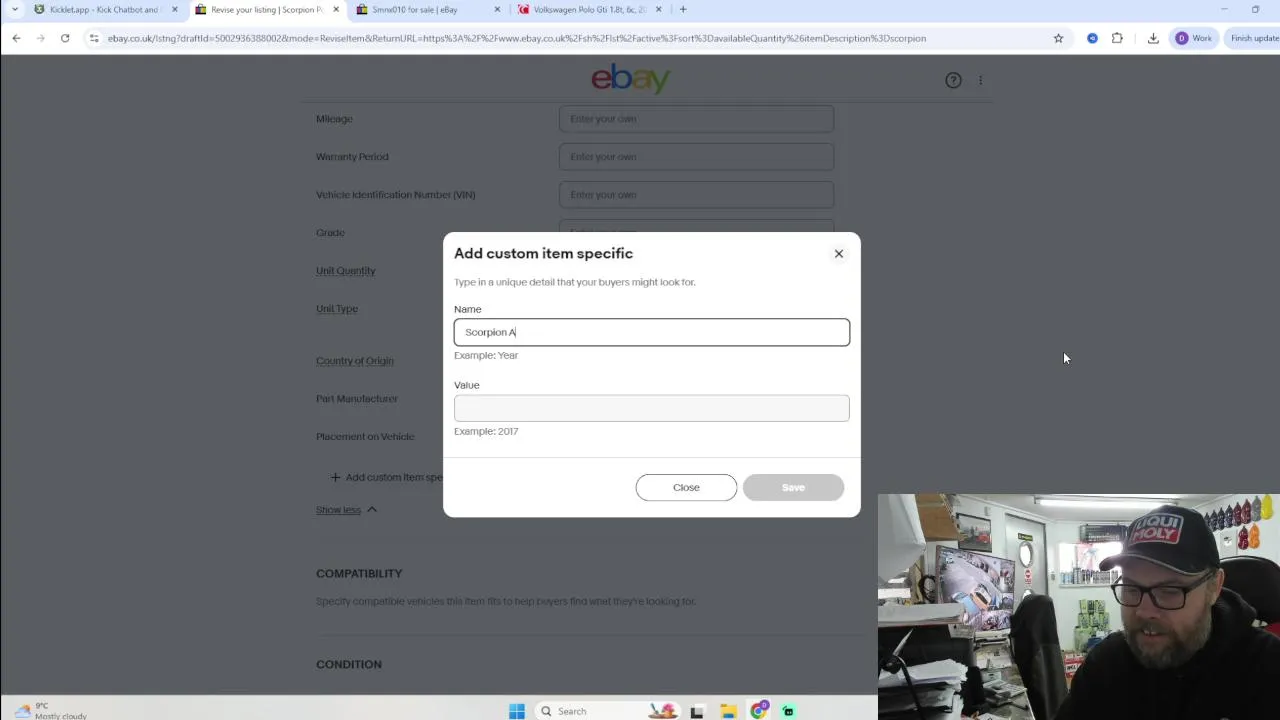Open Chrome from the taskbar
This screenshot has width=1280, height=720.
pyautogui.click(x=759, y=711)
